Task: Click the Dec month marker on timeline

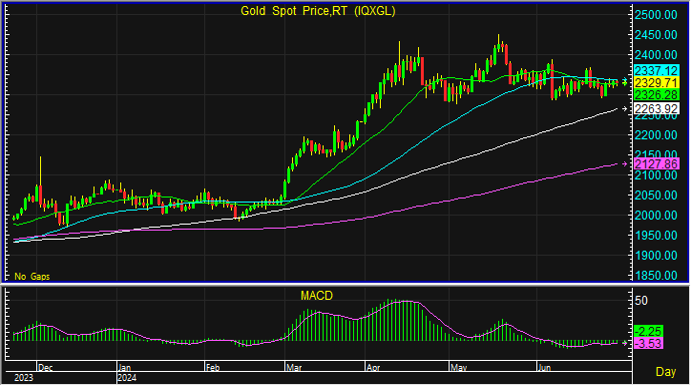Action: coord(46,367)
